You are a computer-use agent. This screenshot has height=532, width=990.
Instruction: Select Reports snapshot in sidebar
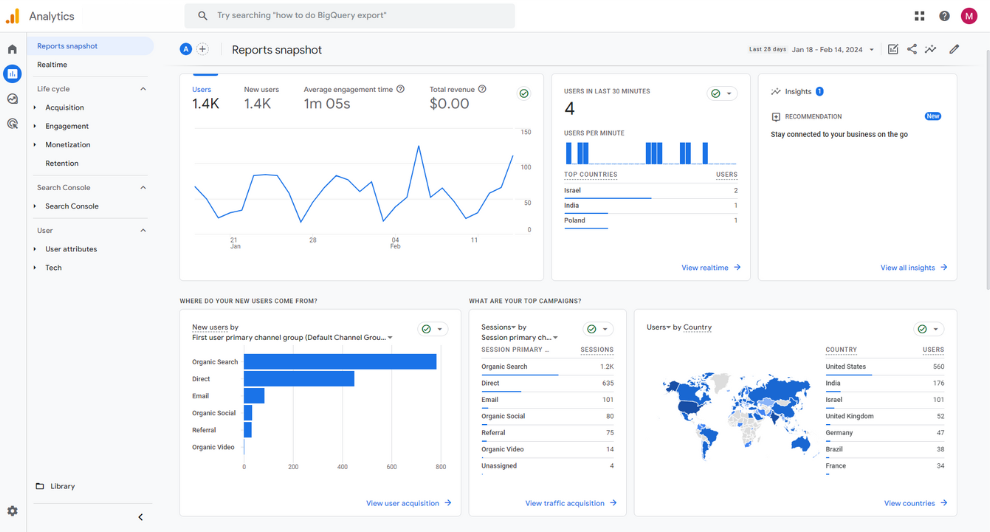(x=90, y=46)
